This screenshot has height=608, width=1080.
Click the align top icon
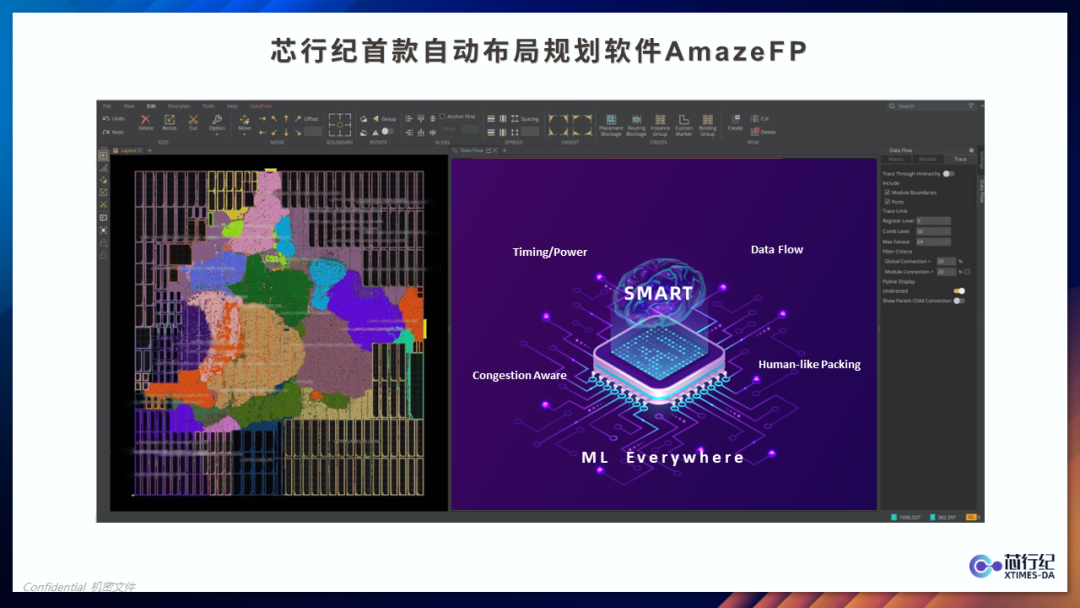tap(421, 118)
